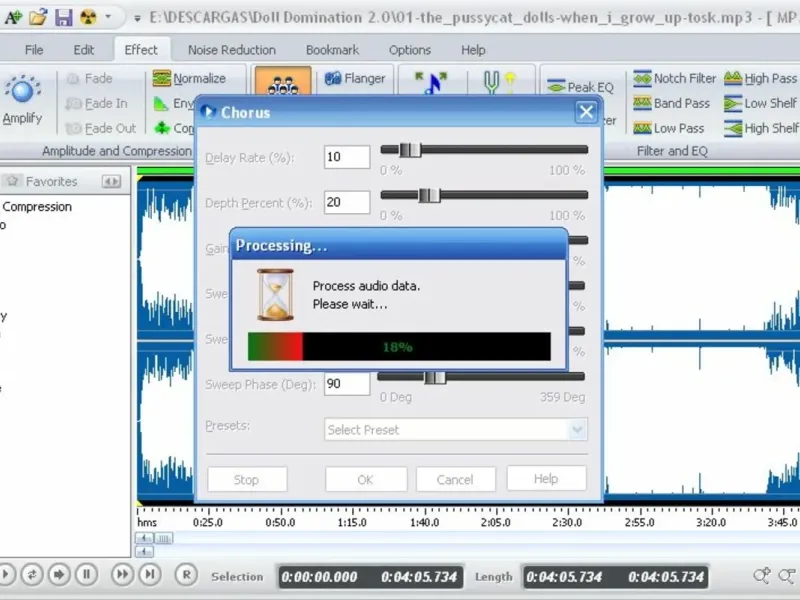Image resolution: width=800 pixels, height=600 pixels.
Task: Click the High Pass filter
Action: pos(760,79)
